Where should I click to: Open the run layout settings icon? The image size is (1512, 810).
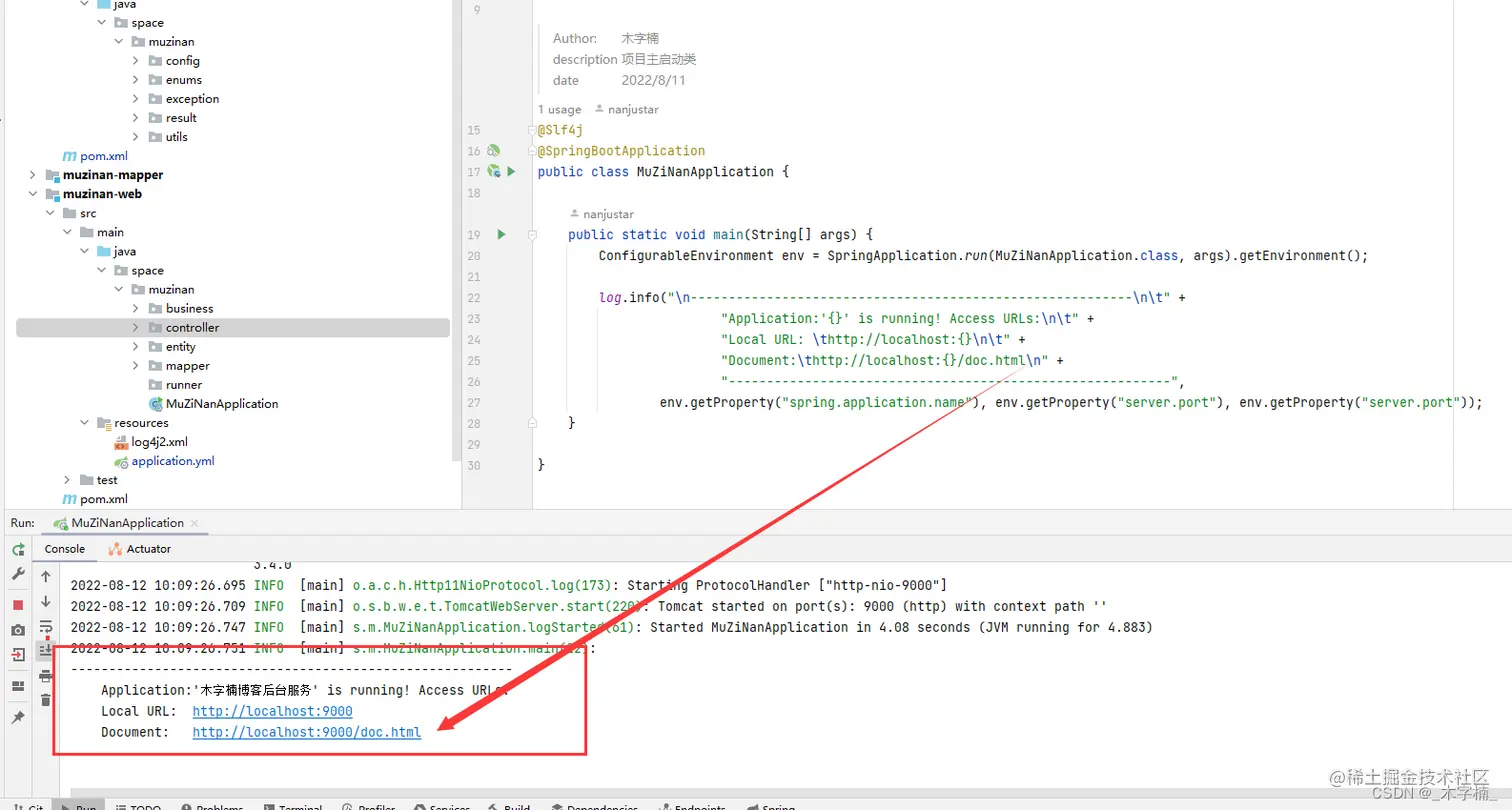click(18, 686)
